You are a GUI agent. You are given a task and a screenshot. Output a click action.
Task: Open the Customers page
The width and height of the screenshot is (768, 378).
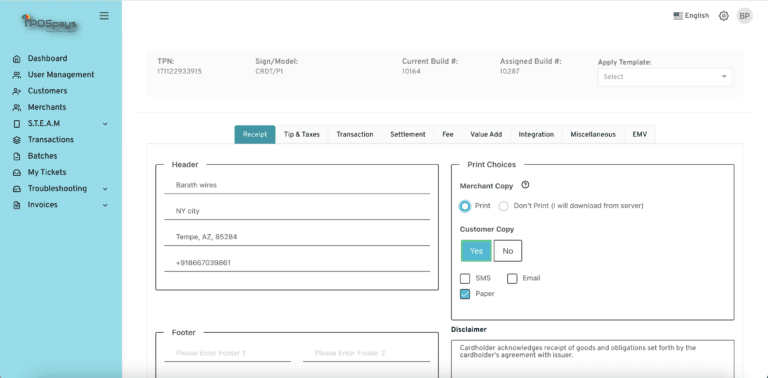[48, 91]
